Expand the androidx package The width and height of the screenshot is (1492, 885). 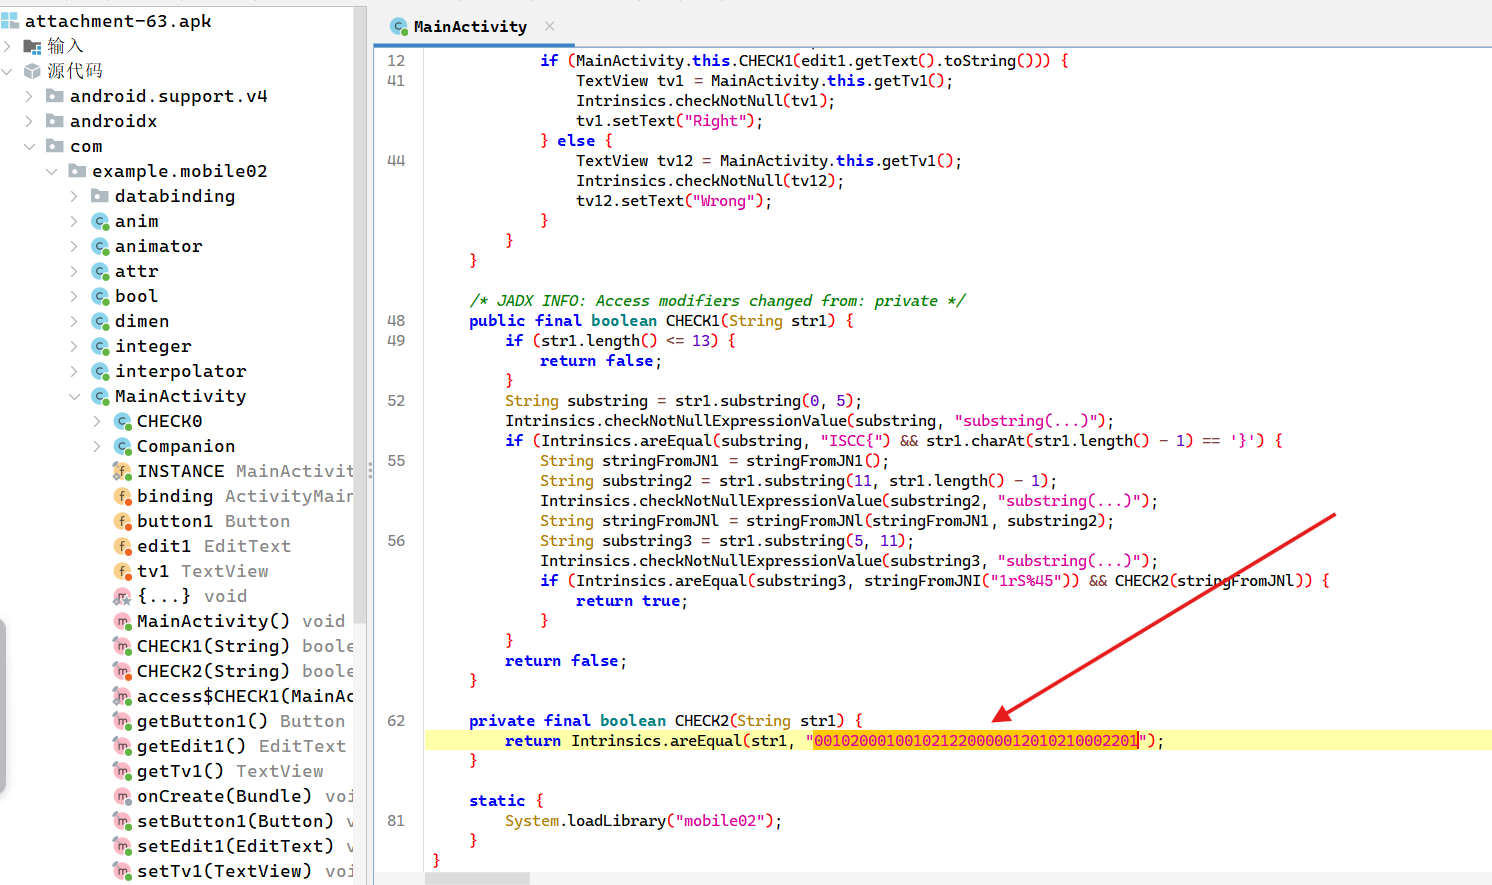tap(29, 121)
